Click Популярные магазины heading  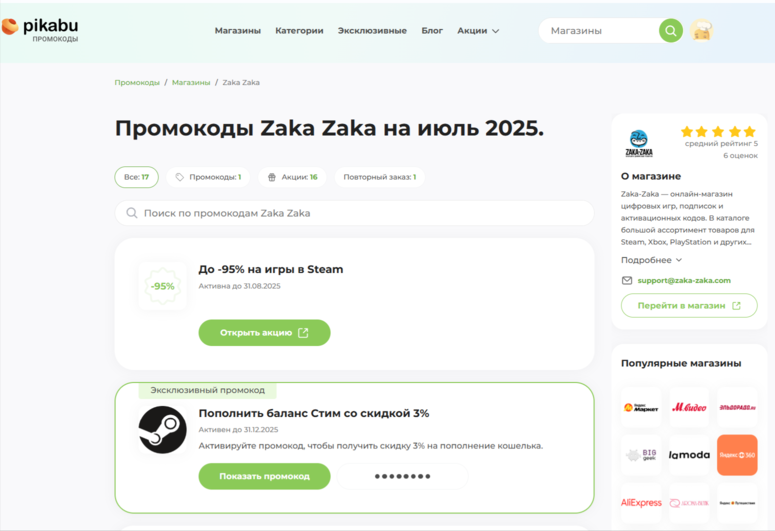point(681,363)
